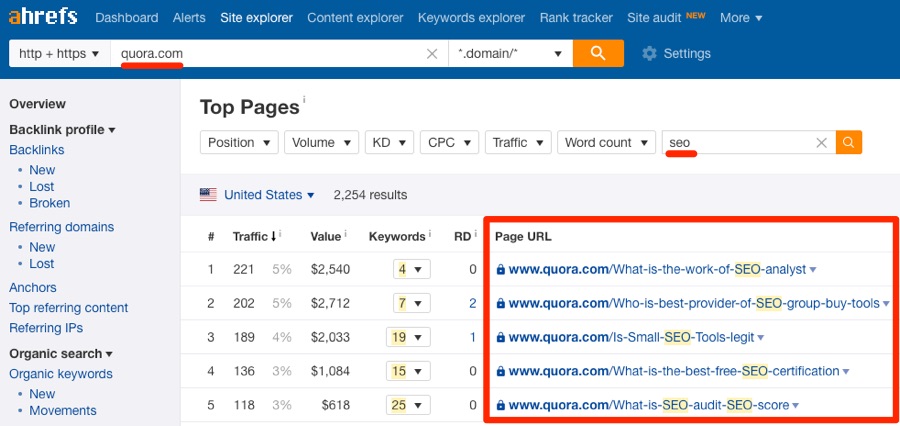Open Settings via the gear icon
Image resolution: width=900 pixels, height=426 pixels.
pos(650,54)
